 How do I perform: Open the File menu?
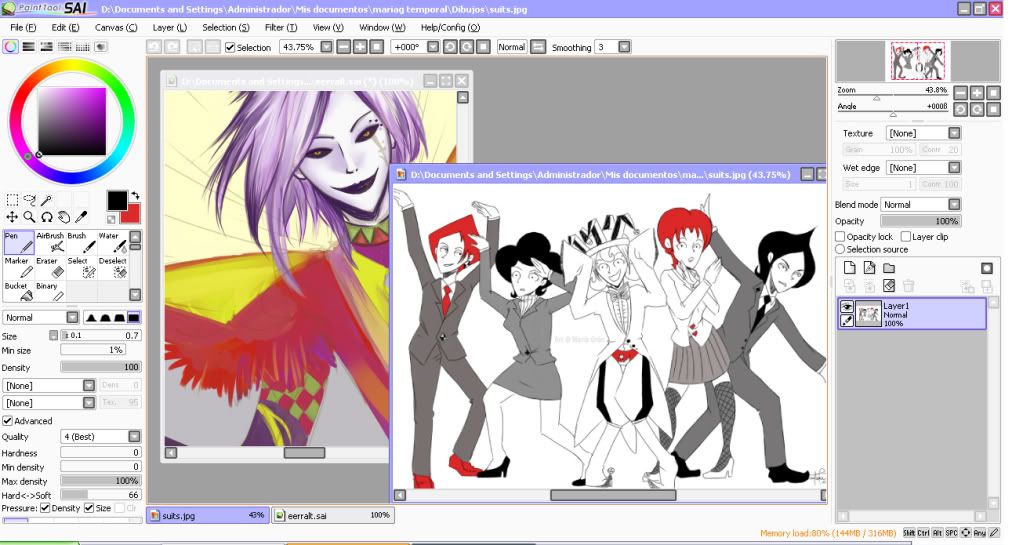tap(23, 27)
